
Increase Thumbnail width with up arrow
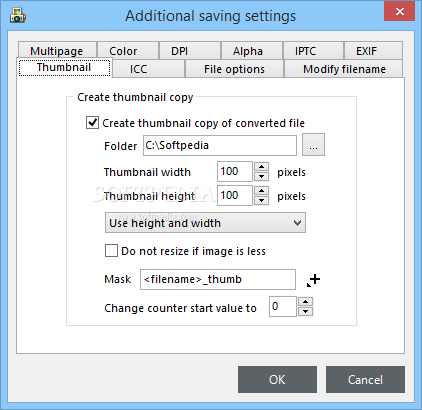[262, 167]
